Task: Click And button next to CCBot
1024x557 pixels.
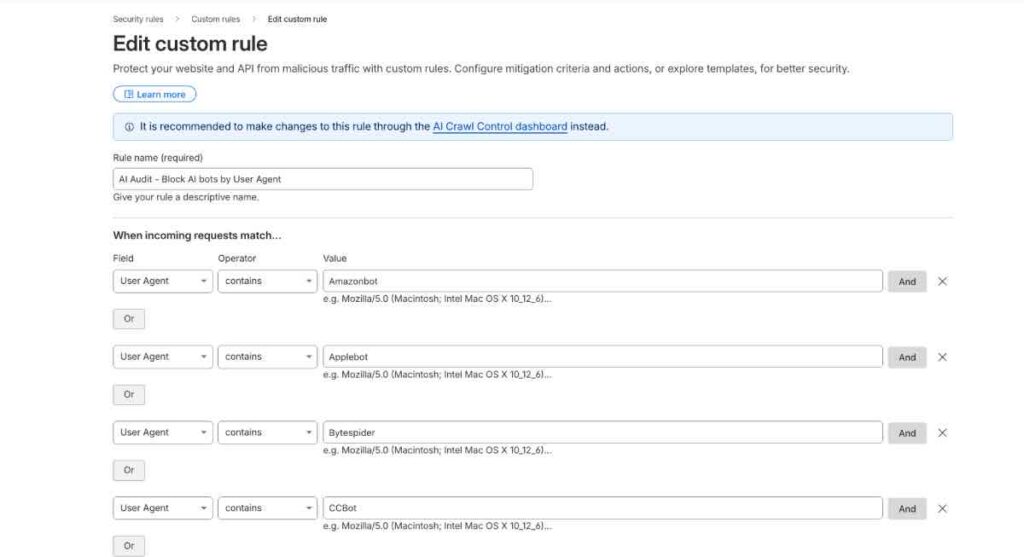Action: point(906,509)
